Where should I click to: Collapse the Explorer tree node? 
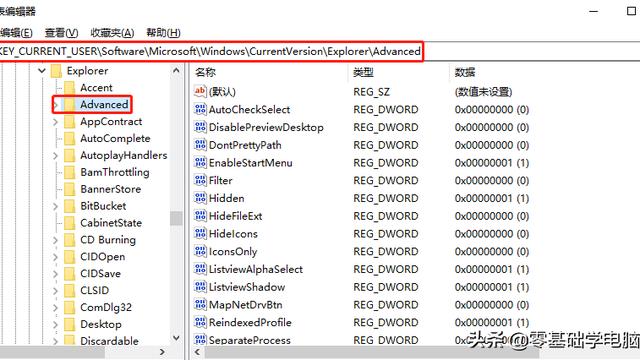point(42,71)
